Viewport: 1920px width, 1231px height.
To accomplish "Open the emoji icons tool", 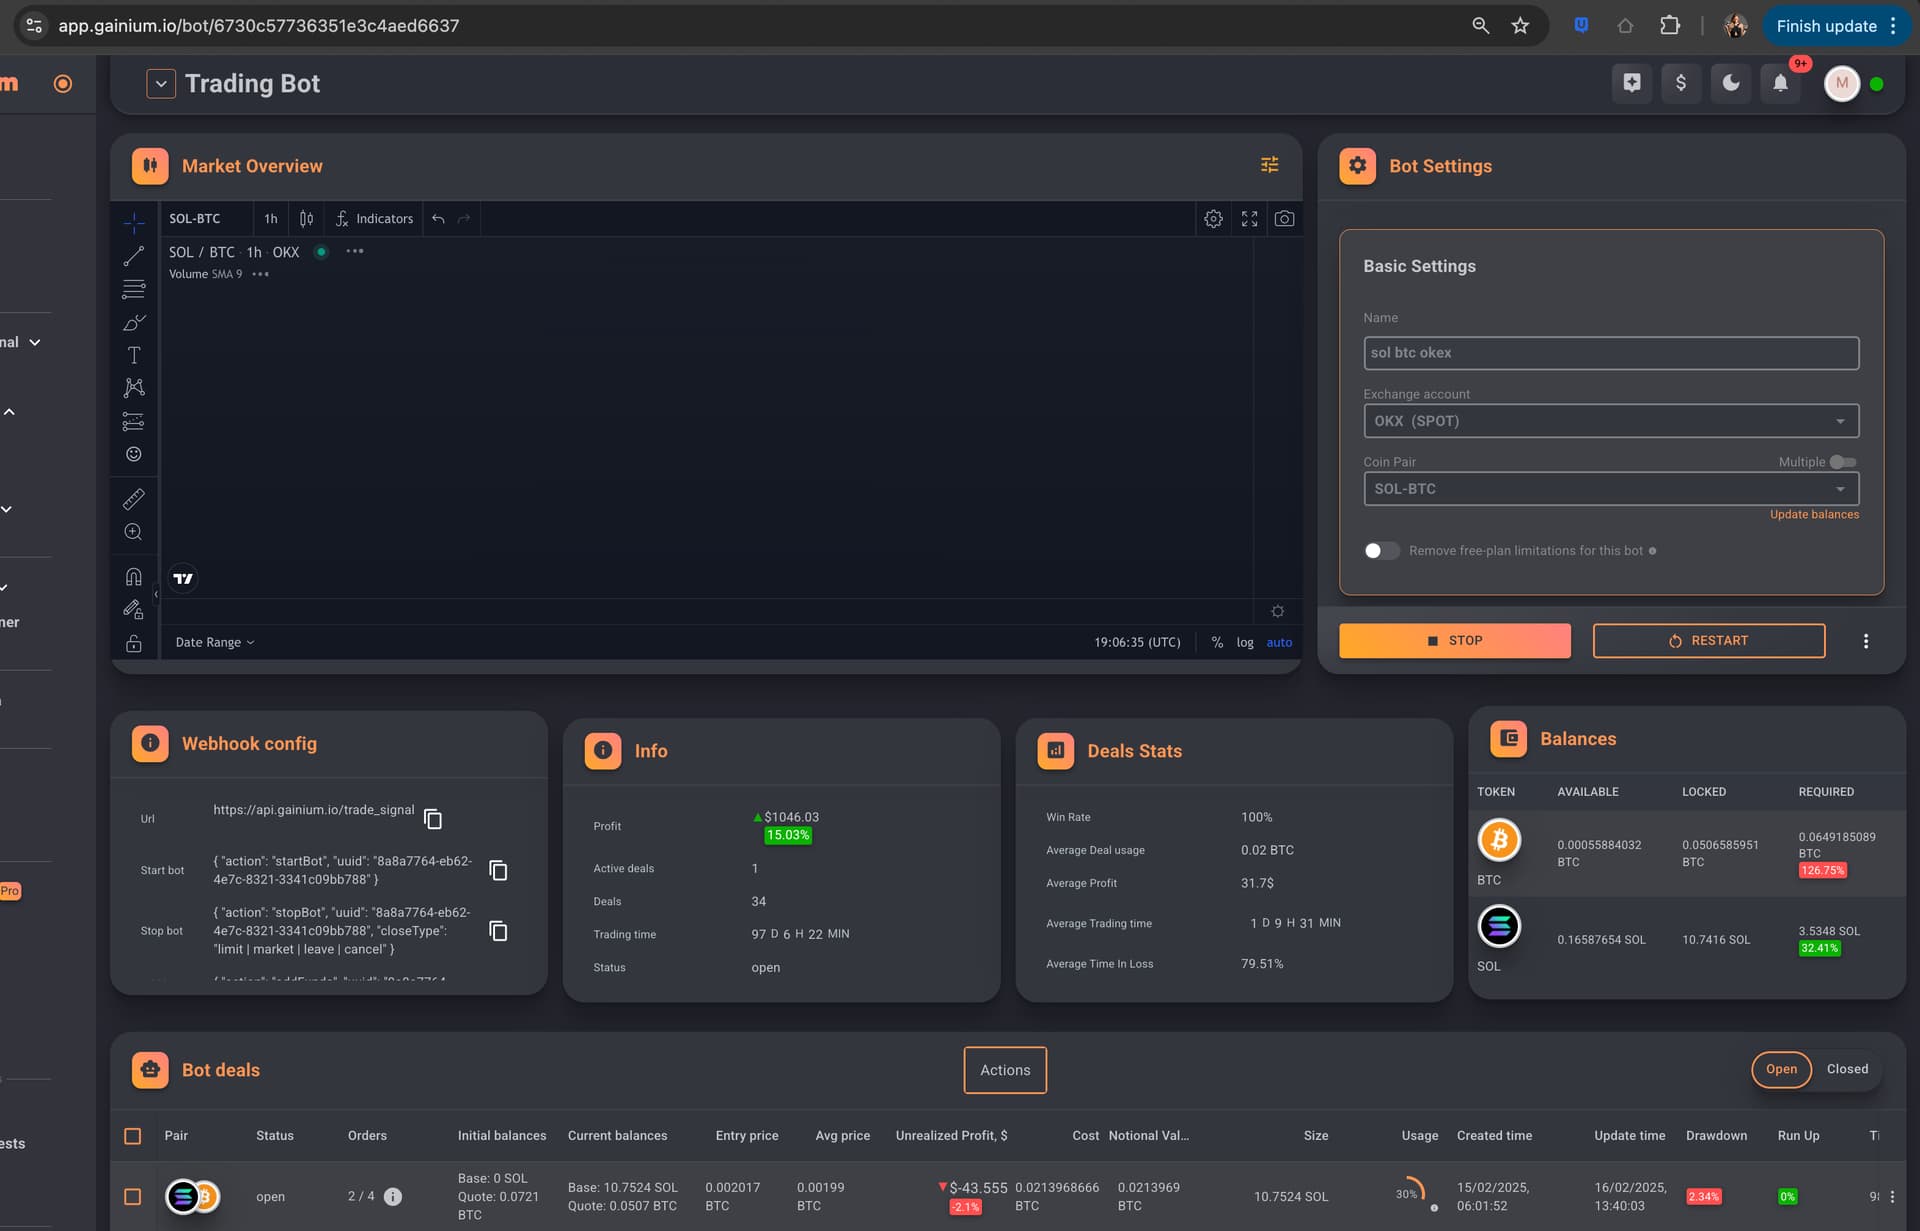I will click(134, 454).
